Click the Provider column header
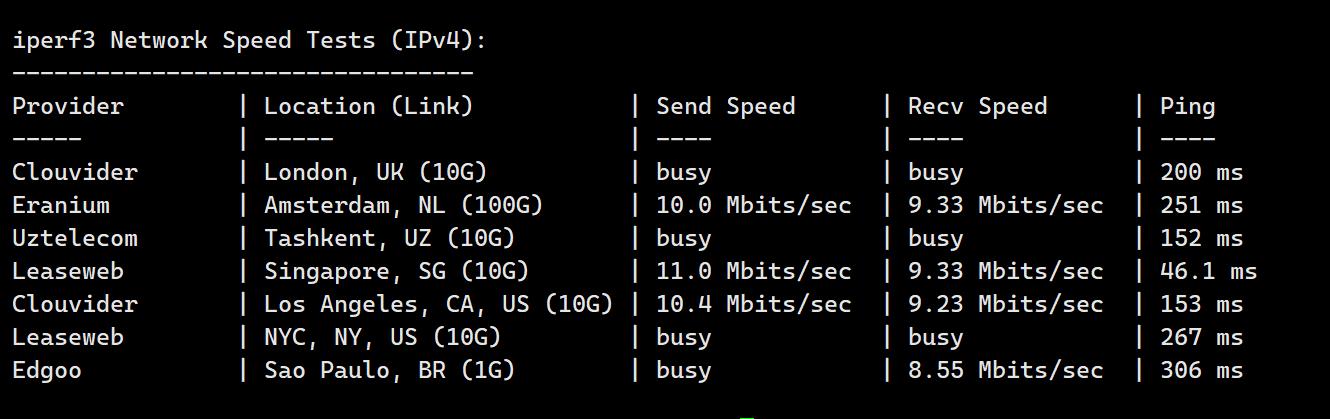This screenshot has width=1330, height=419. click(68, 106)
